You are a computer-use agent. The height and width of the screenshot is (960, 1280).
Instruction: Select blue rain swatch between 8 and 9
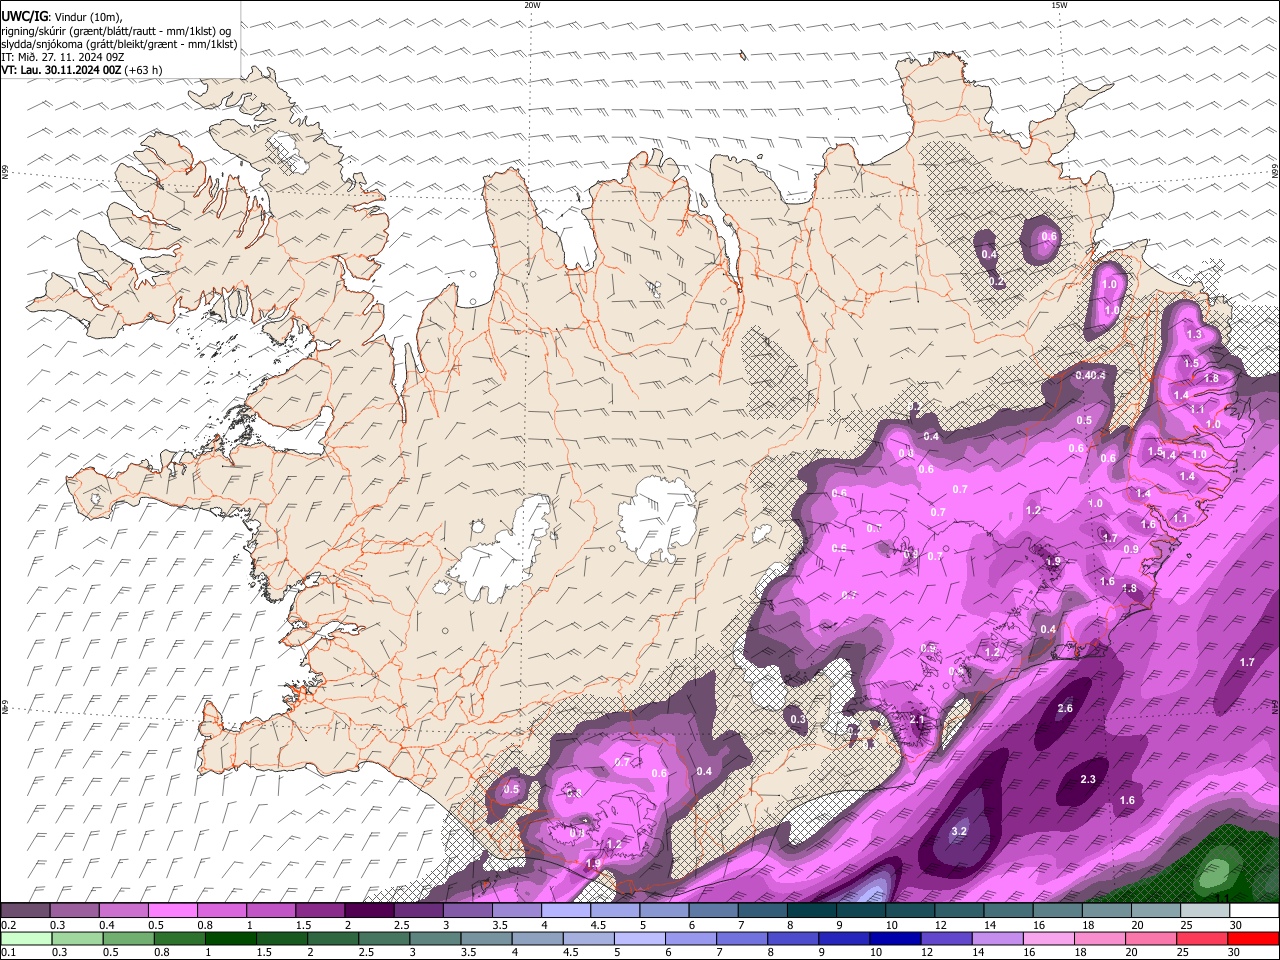point(794,939)
